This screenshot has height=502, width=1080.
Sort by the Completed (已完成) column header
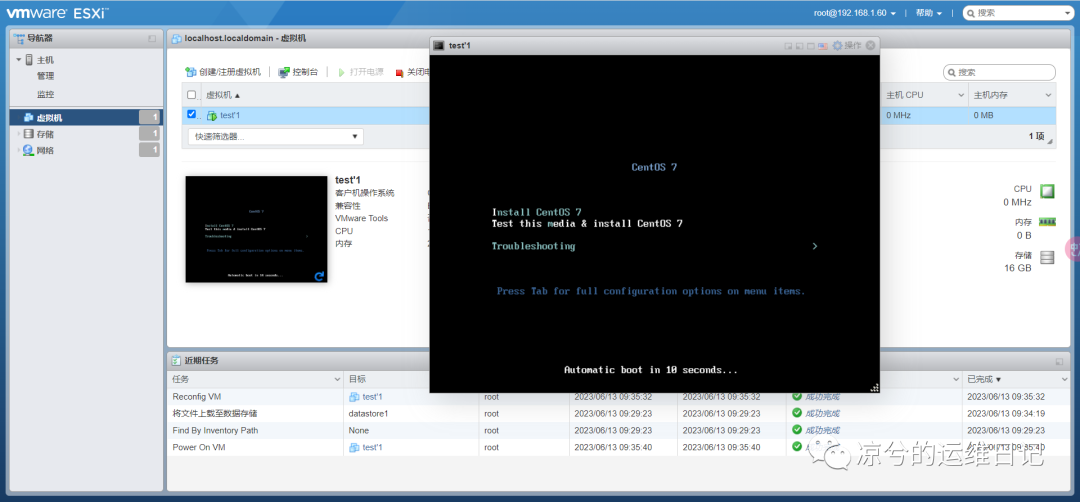[x=984, y=379]
